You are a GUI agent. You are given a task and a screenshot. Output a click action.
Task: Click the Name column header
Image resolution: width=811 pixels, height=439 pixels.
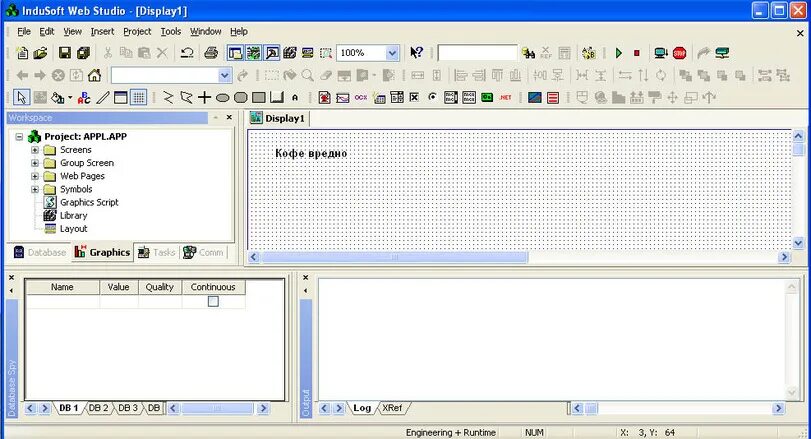tap(62, 287)
